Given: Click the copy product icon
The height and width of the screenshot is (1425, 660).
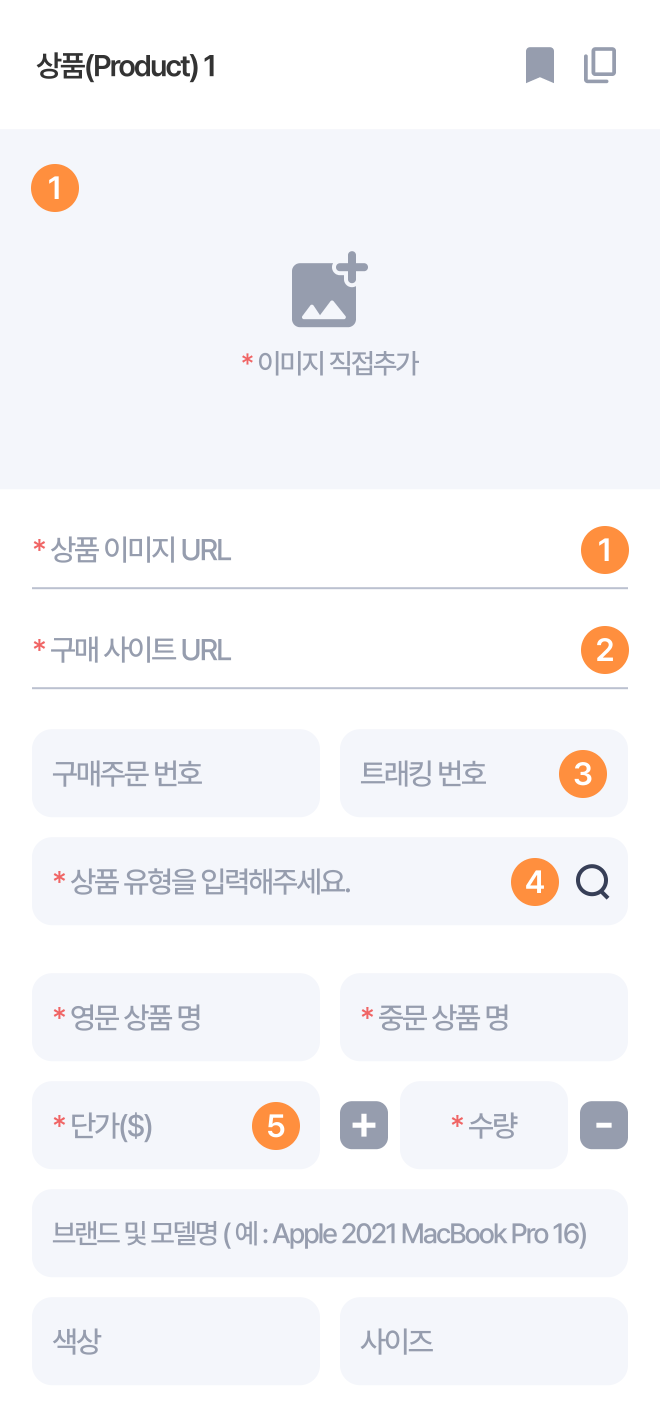Looking at the screenshot, I should coord(600,66).
